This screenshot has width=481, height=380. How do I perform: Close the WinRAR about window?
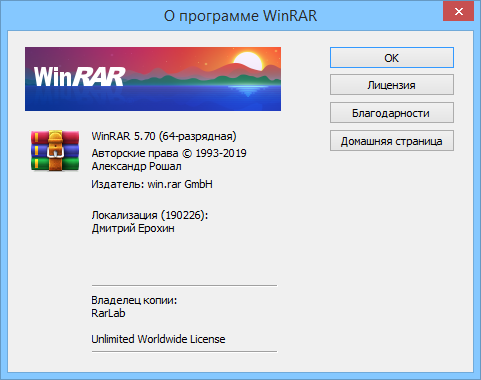[x=458, y=11]
